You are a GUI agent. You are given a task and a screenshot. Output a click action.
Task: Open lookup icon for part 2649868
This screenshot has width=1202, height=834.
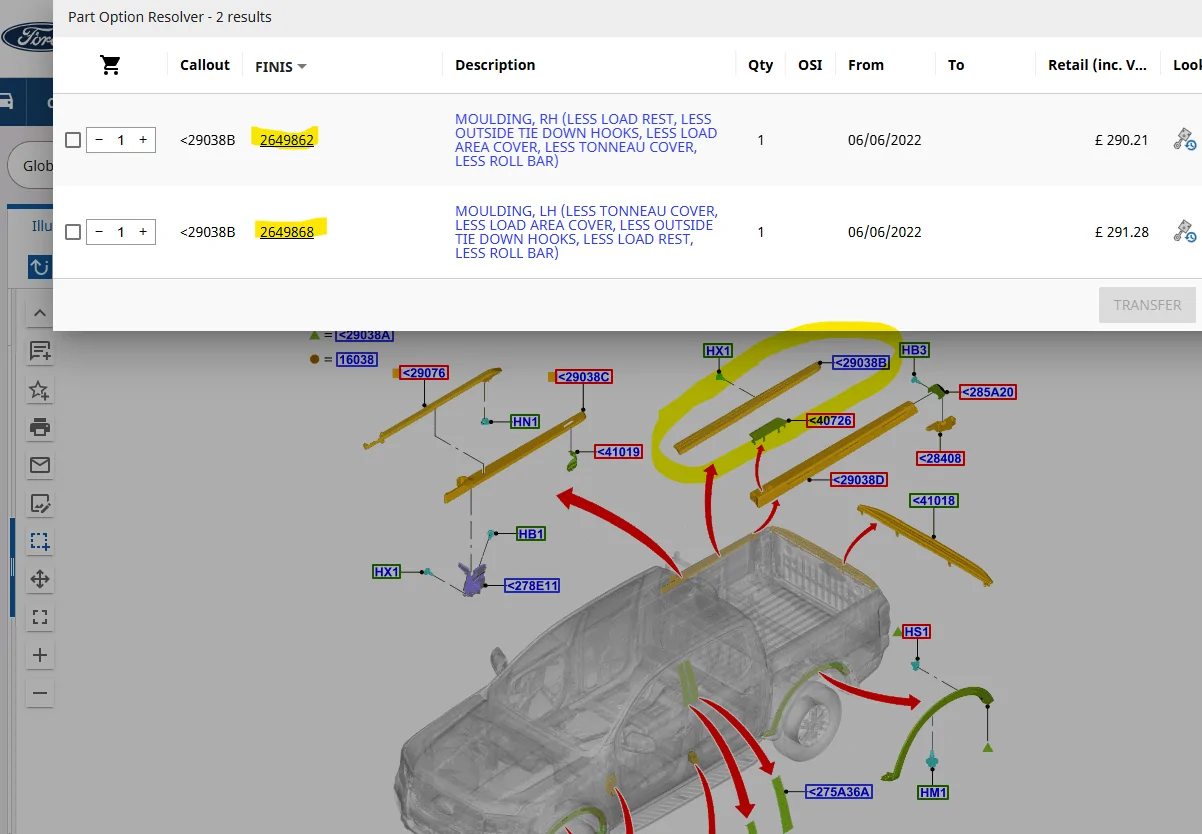[1185, 232]
